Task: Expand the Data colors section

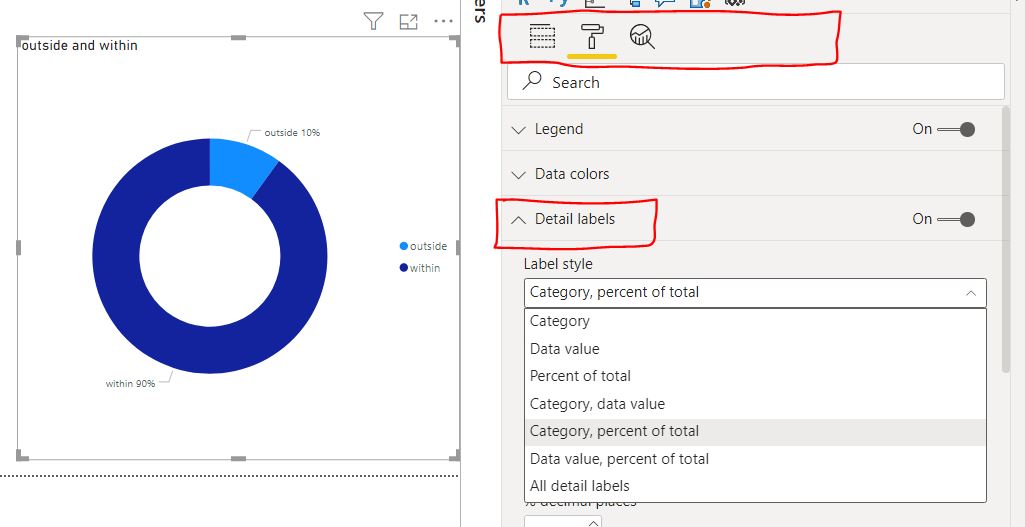Action: [x=518, y=175]
